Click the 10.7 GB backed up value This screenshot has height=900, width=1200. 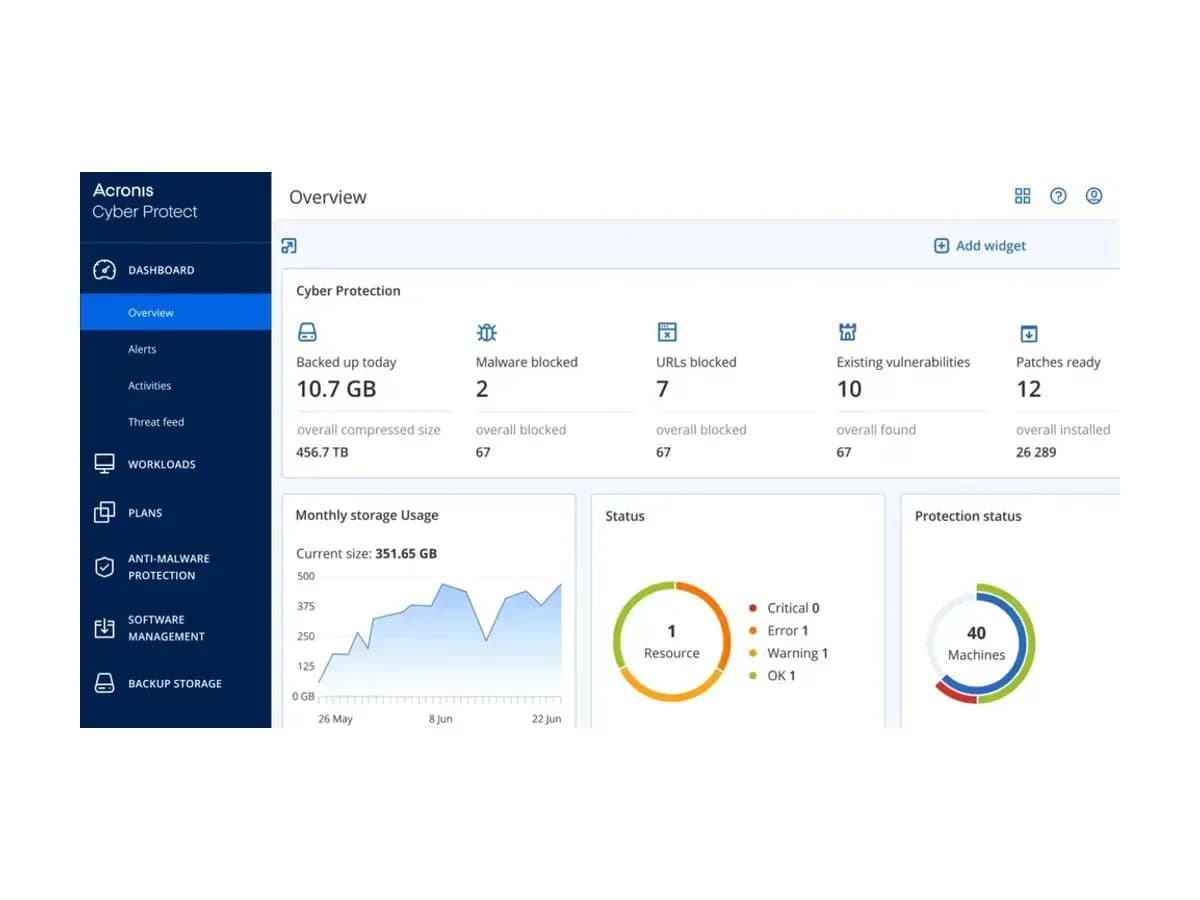coord(336,389)
